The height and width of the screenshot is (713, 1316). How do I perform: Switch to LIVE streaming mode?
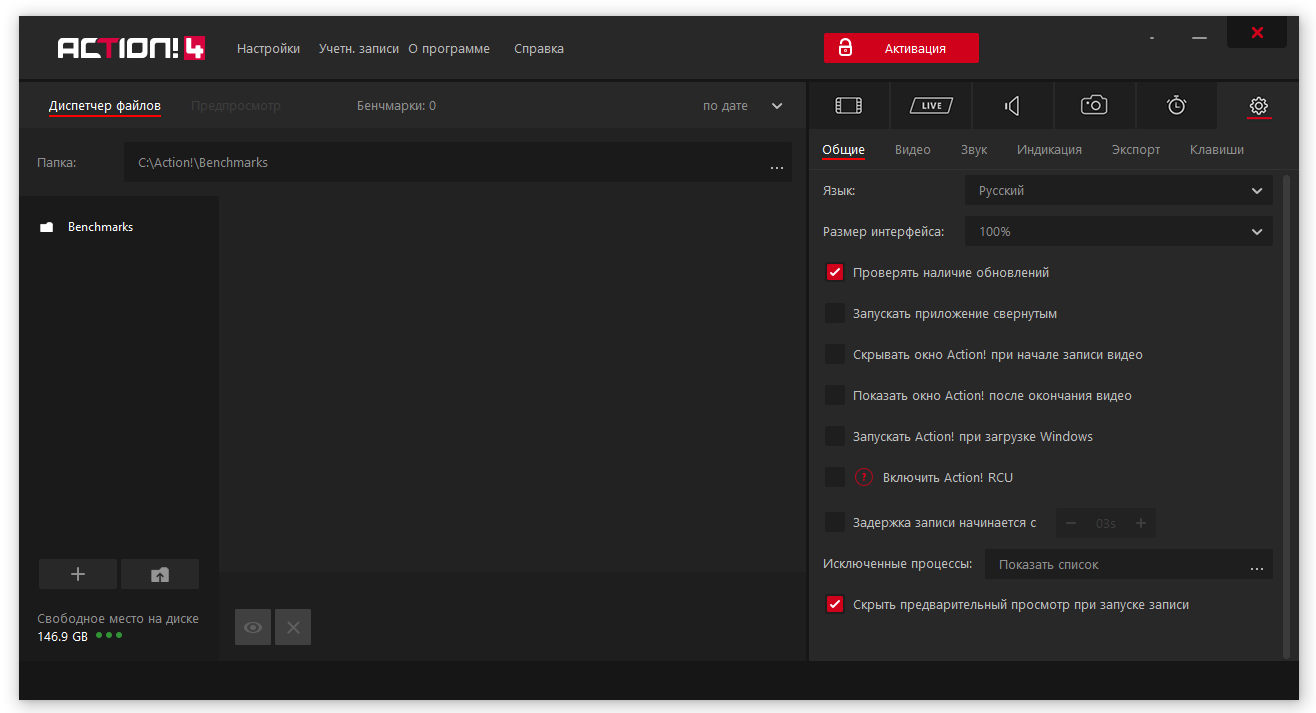(930, 105)
